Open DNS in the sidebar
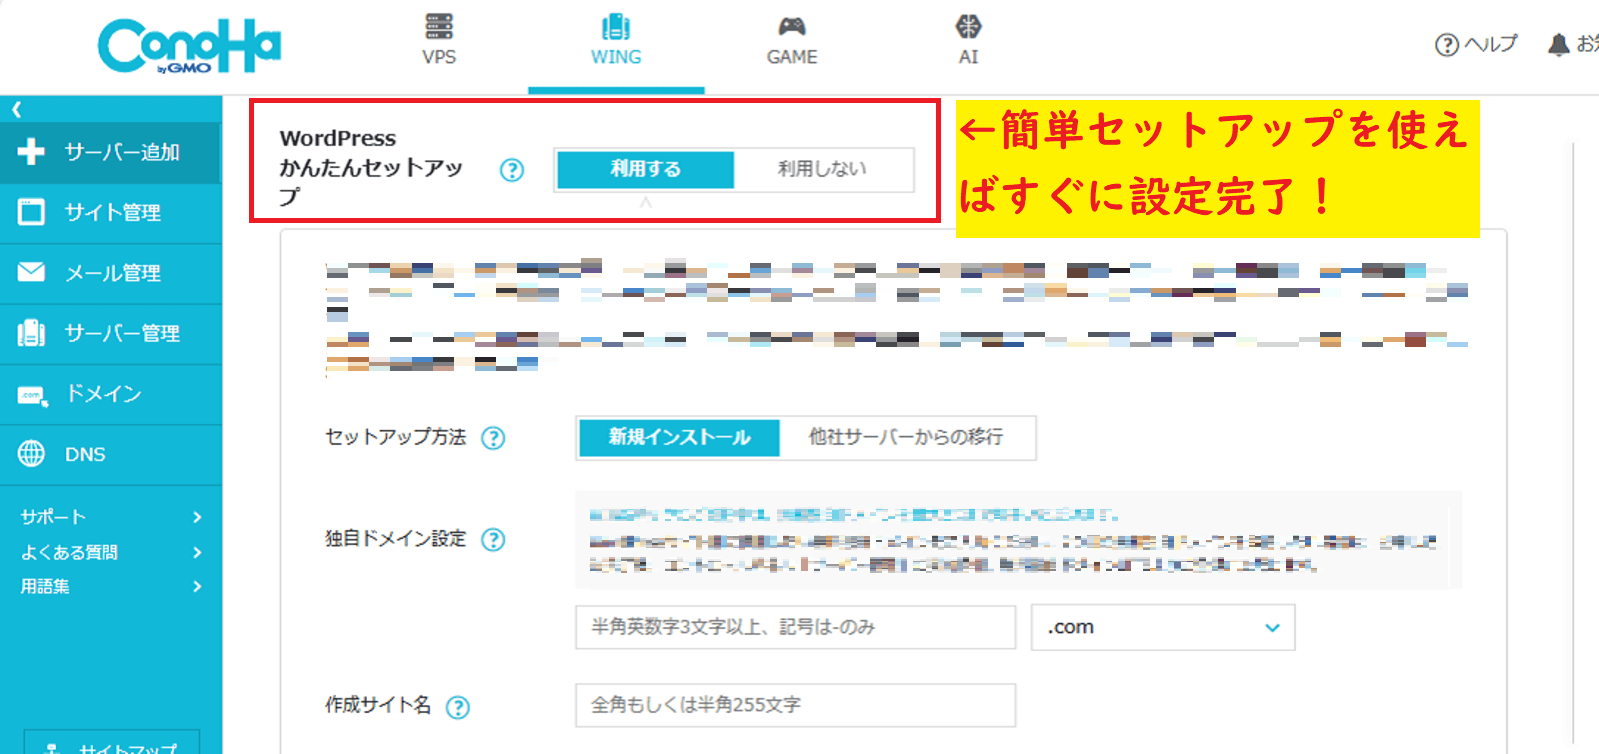This screenshot has height=754, width=1599. point(111,454)
